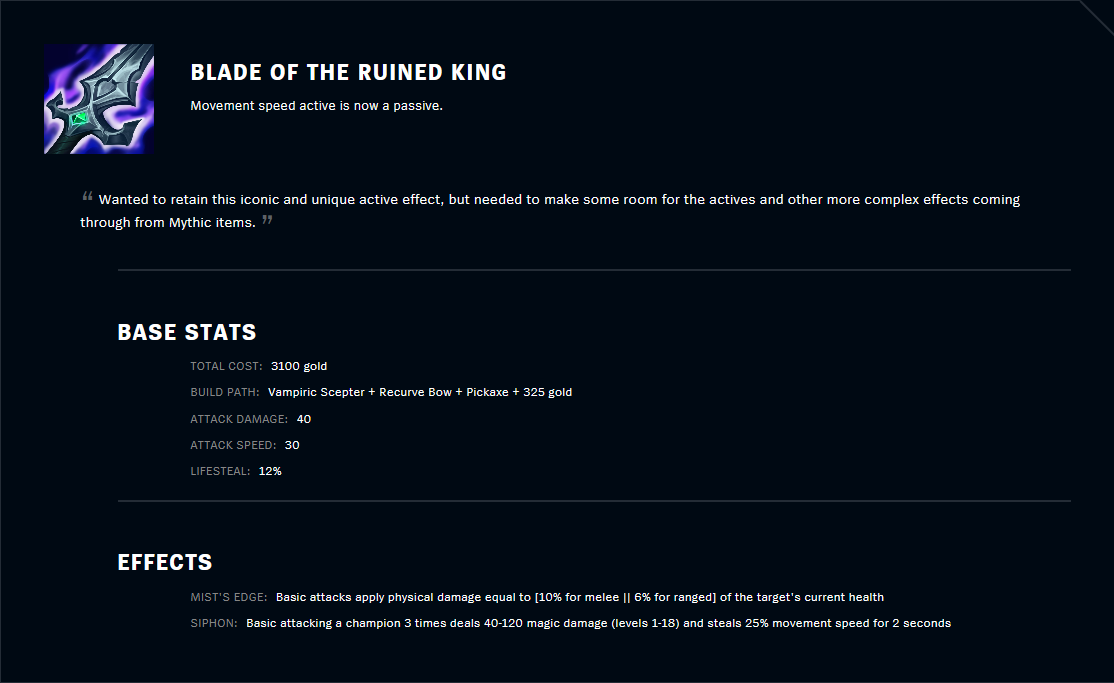
Task: Click the Lifesteal stat label
Action: click(220, 471)
